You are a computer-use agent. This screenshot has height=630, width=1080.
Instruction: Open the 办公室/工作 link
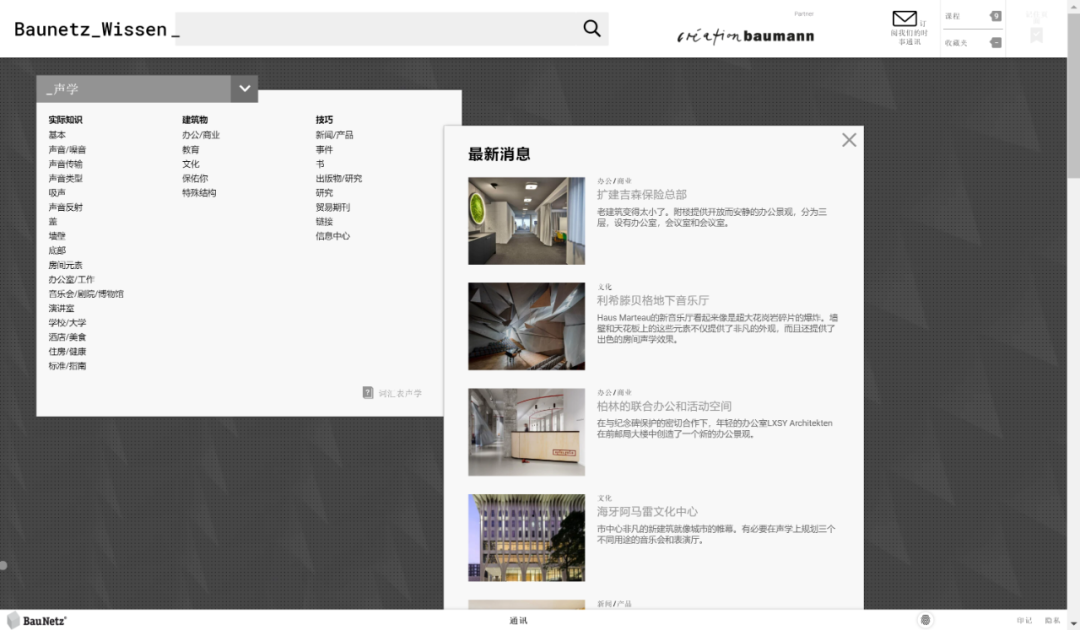tap(72, 280)
